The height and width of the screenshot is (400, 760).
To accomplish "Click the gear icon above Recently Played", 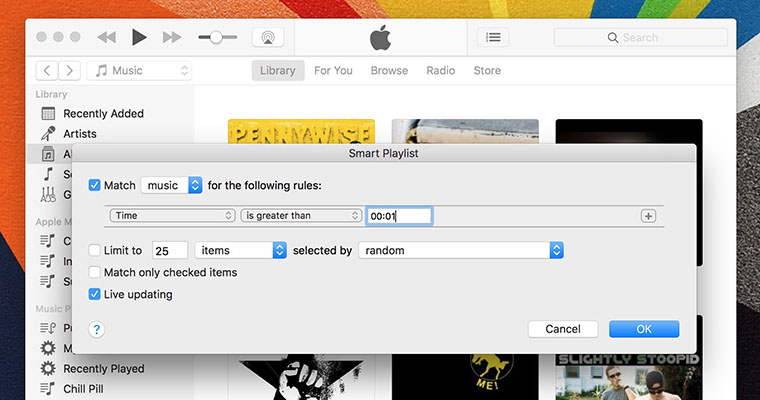I will point(48,349).
